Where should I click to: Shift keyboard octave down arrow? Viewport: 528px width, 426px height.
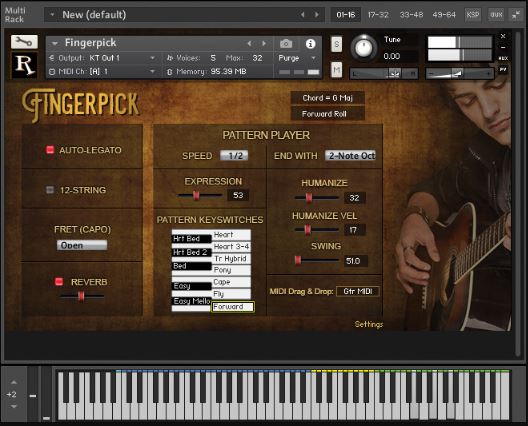pyautogui.click(x=13, y=406)
